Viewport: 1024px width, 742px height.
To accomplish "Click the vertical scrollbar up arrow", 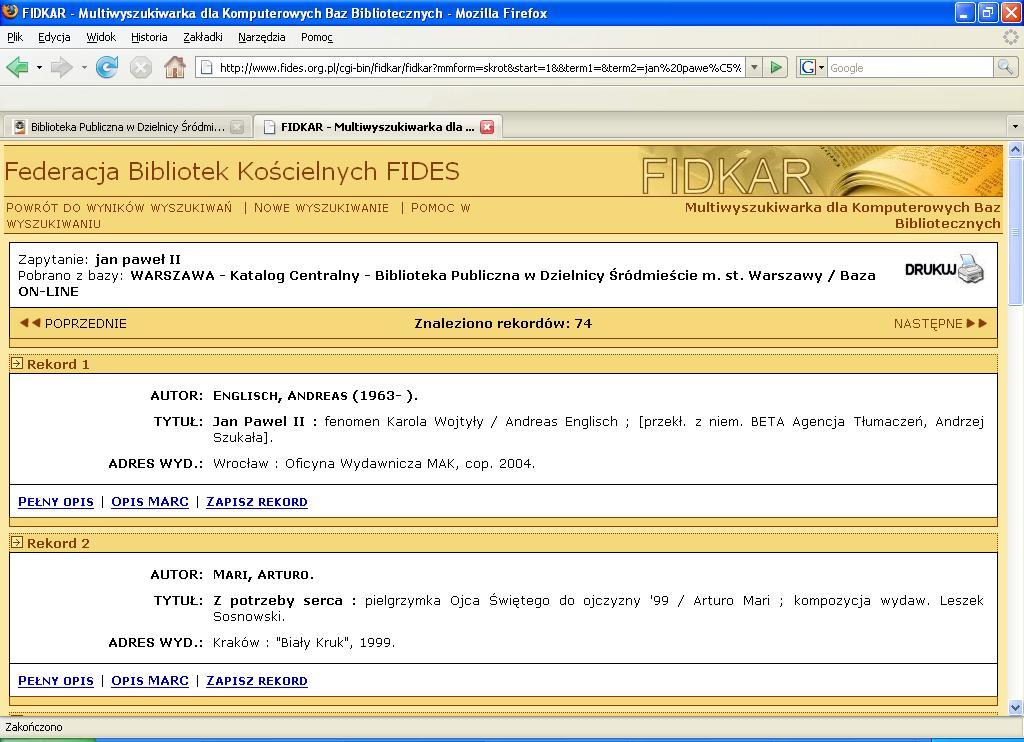I will tap(1016, 150).
